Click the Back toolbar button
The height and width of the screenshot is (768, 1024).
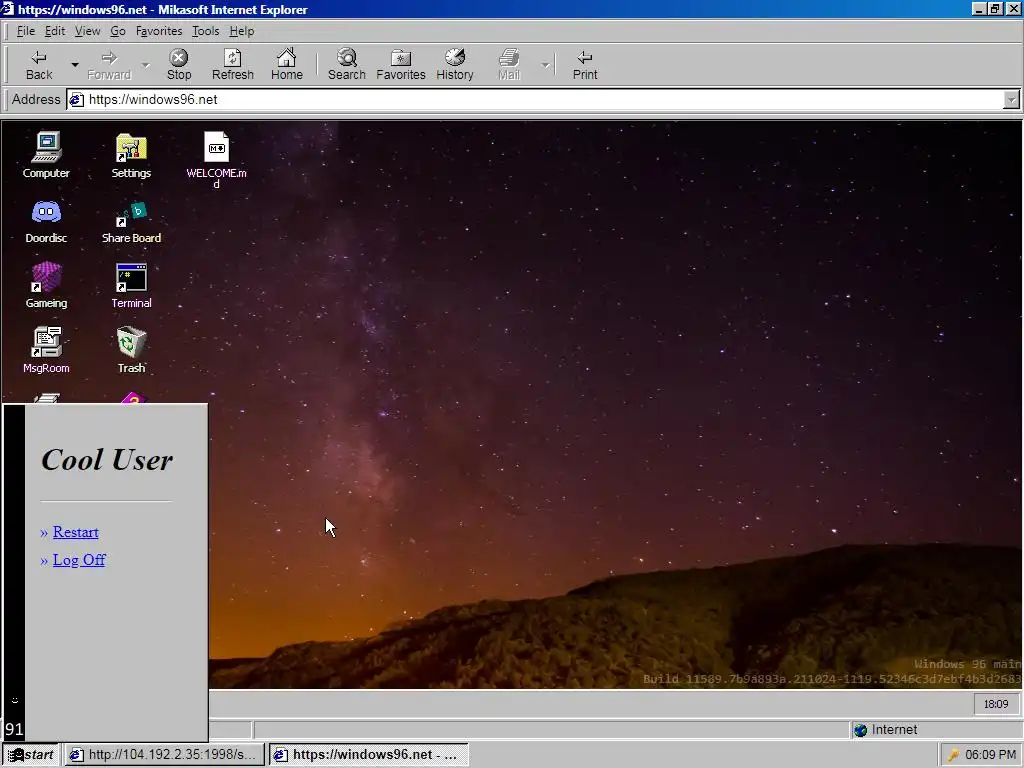pyautogui.click(x=39, y=65)
